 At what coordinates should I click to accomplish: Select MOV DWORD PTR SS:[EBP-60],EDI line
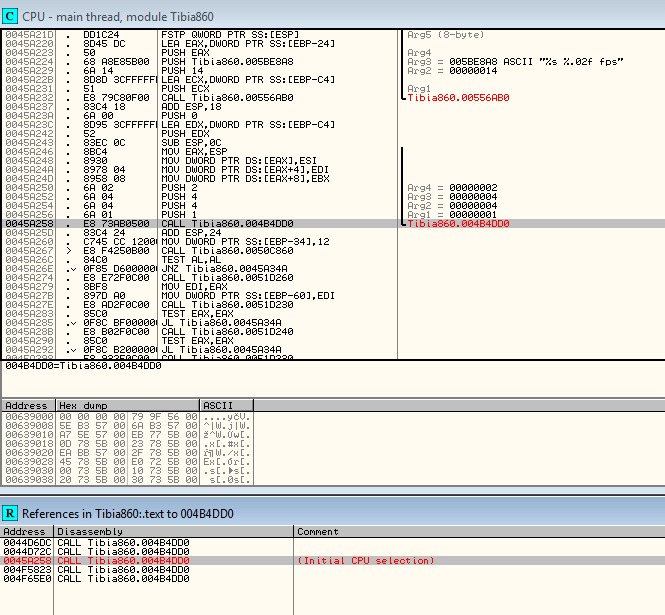coord(248,296)
